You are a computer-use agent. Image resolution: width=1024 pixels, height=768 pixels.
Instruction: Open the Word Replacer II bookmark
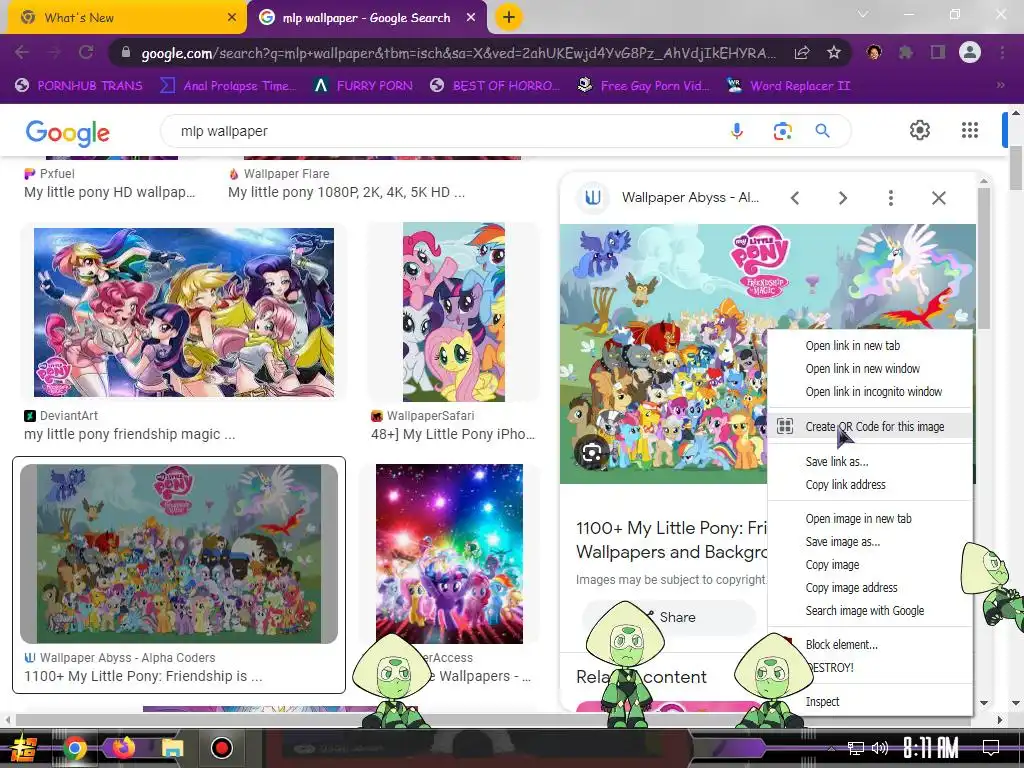pos(789,85)
